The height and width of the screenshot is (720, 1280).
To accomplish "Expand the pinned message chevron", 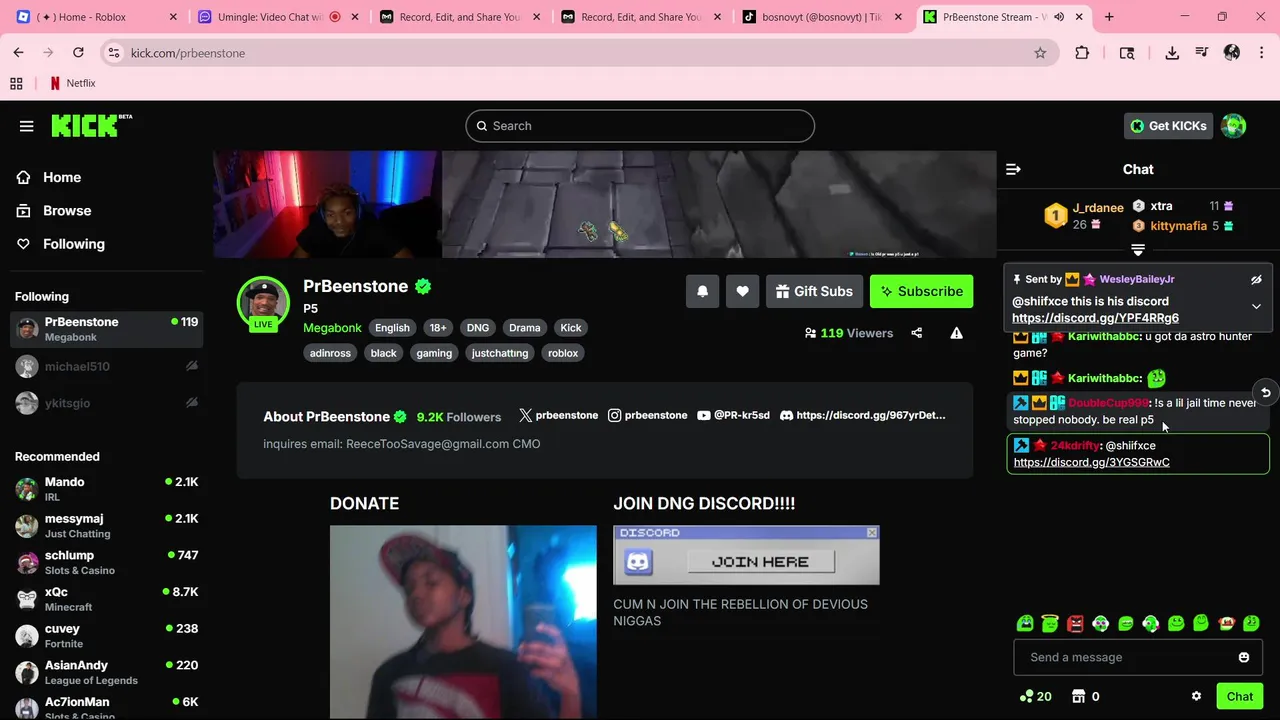I will coord(1256,306).
